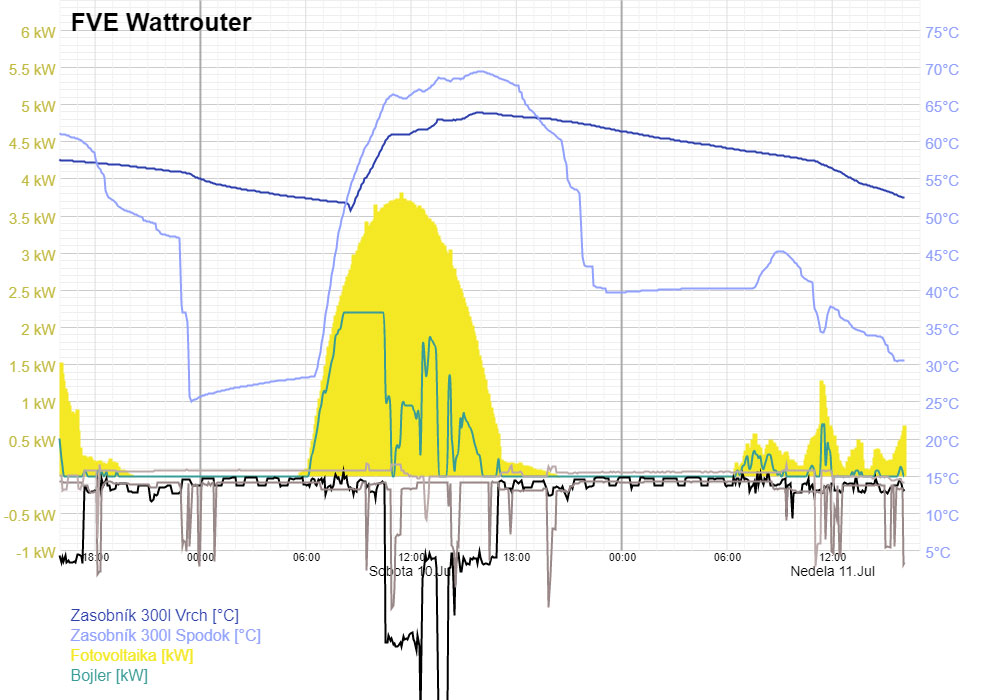Click the '-1 kW' axis label
The height and width of the screenshot is (700, 1000).
pos(36,552)
